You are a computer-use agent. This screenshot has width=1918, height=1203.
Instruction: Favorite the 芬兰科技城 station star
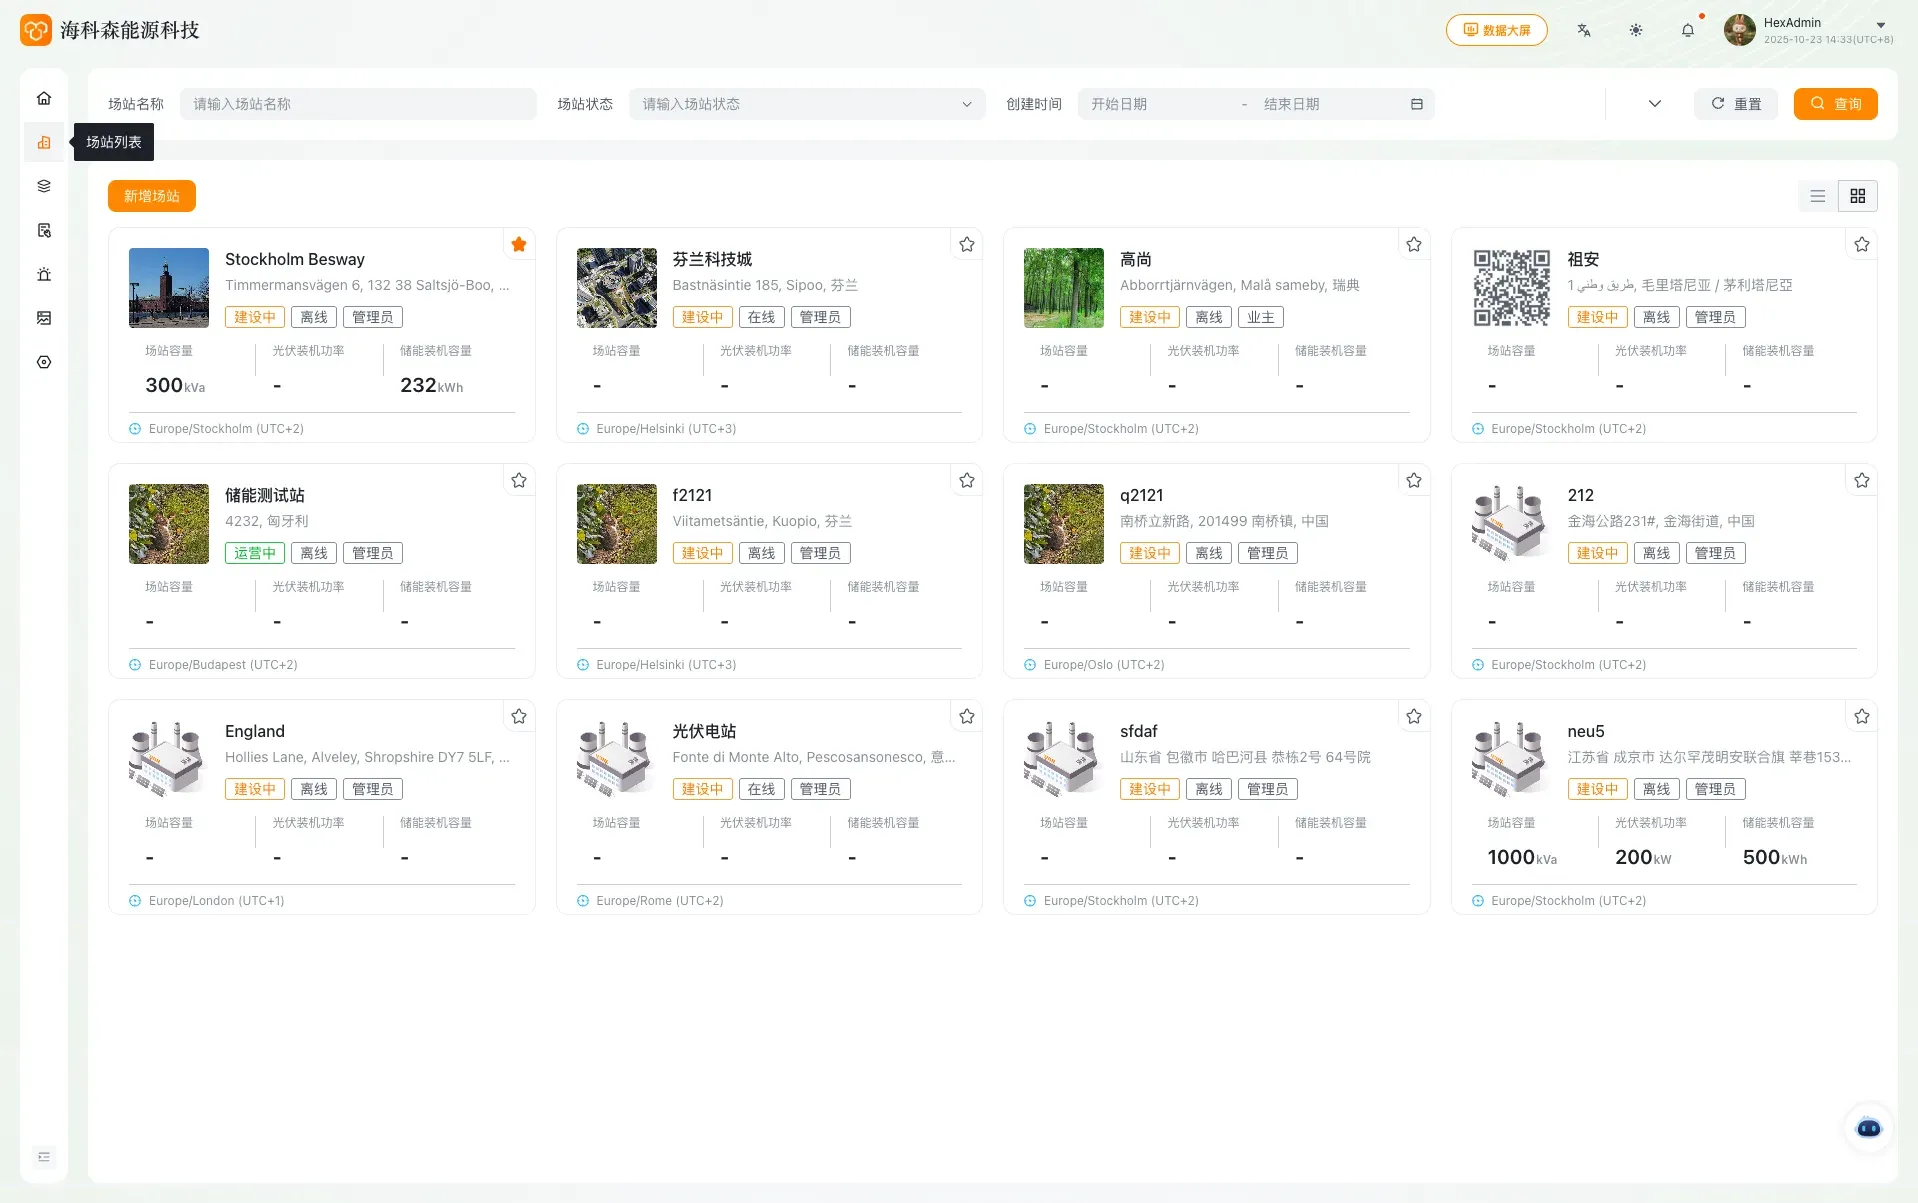coord(967,244)
